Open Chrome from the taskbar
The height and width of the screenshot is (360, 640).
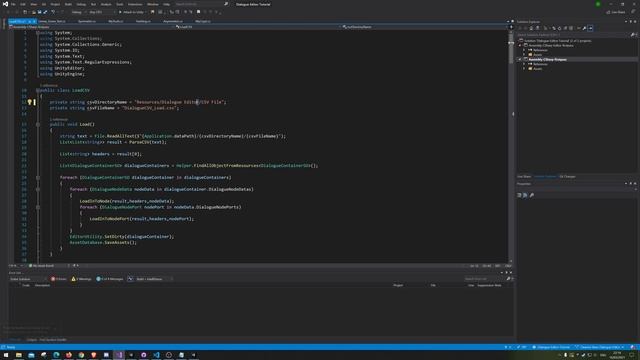[x=81, y=356]
